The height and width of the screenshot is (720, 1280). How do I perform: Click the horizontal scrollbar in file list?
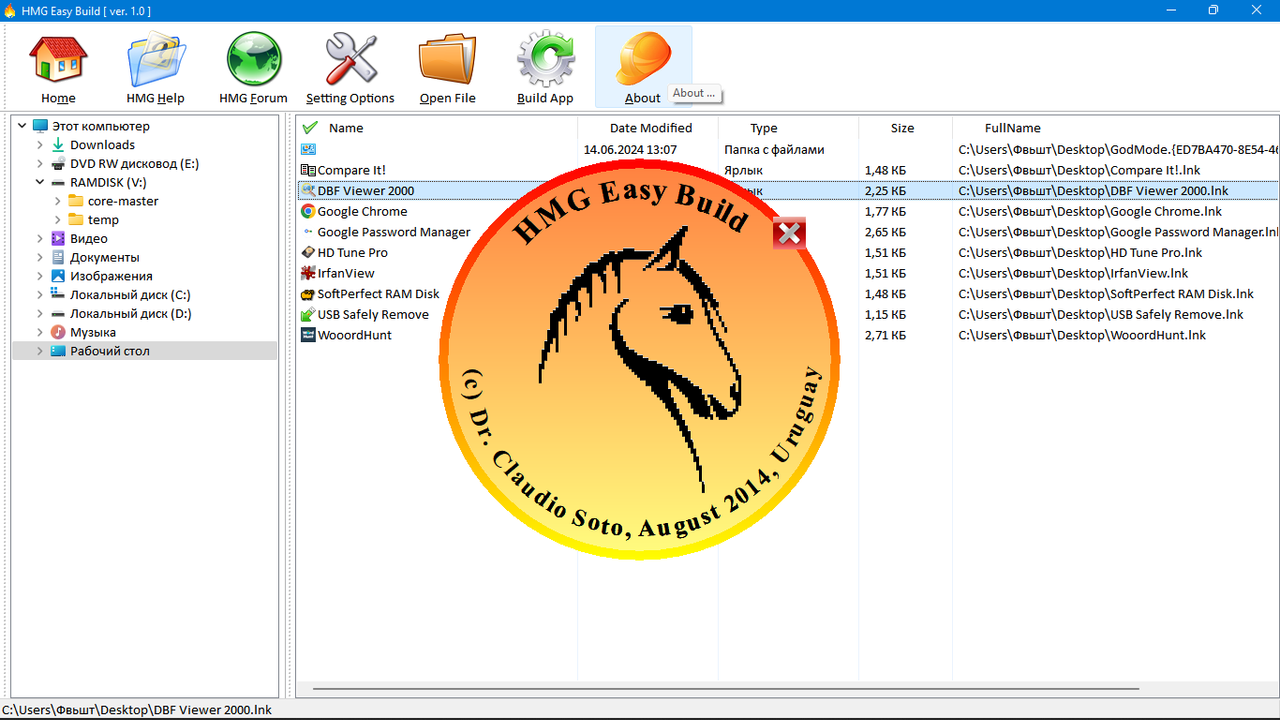point(725,689)
